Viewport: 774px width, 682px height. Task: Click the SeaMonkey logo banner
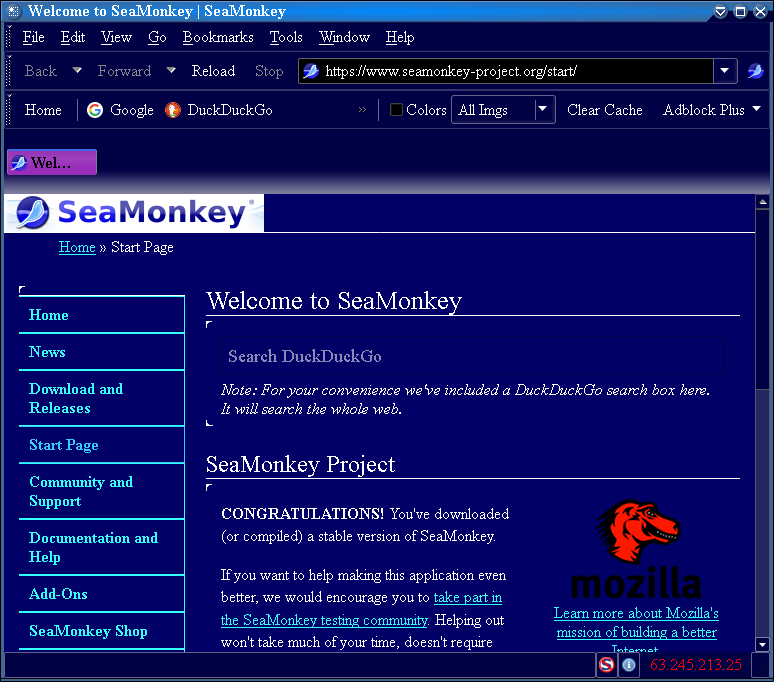tap(134, 213)
